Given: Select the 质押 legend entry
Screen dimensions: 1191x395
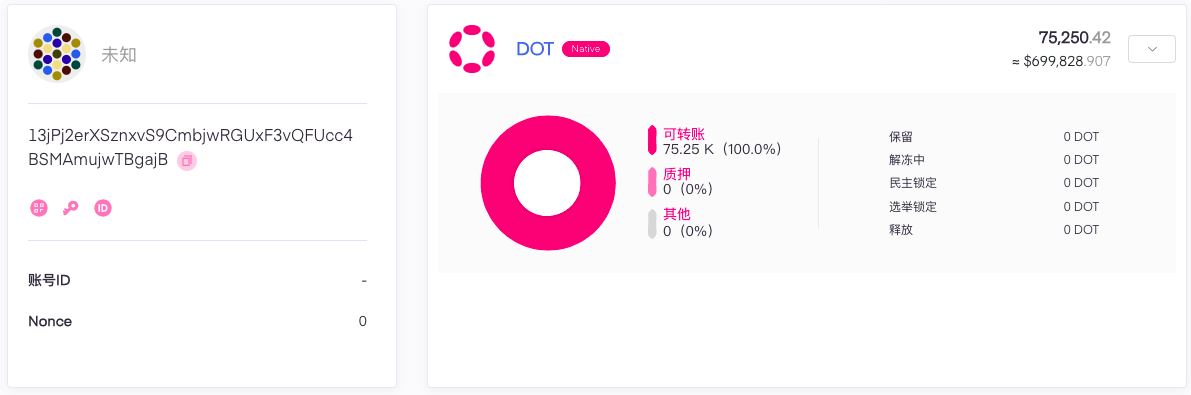Looking at the screenshot, I should coord(680,182).
